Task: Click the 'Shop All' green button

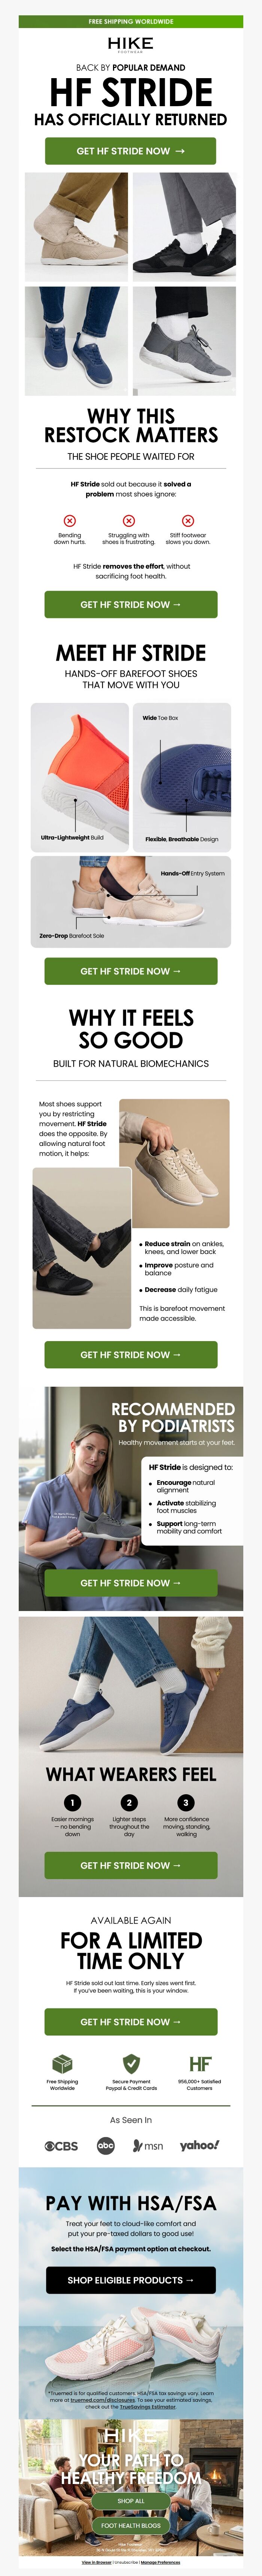Action: 131,2500
